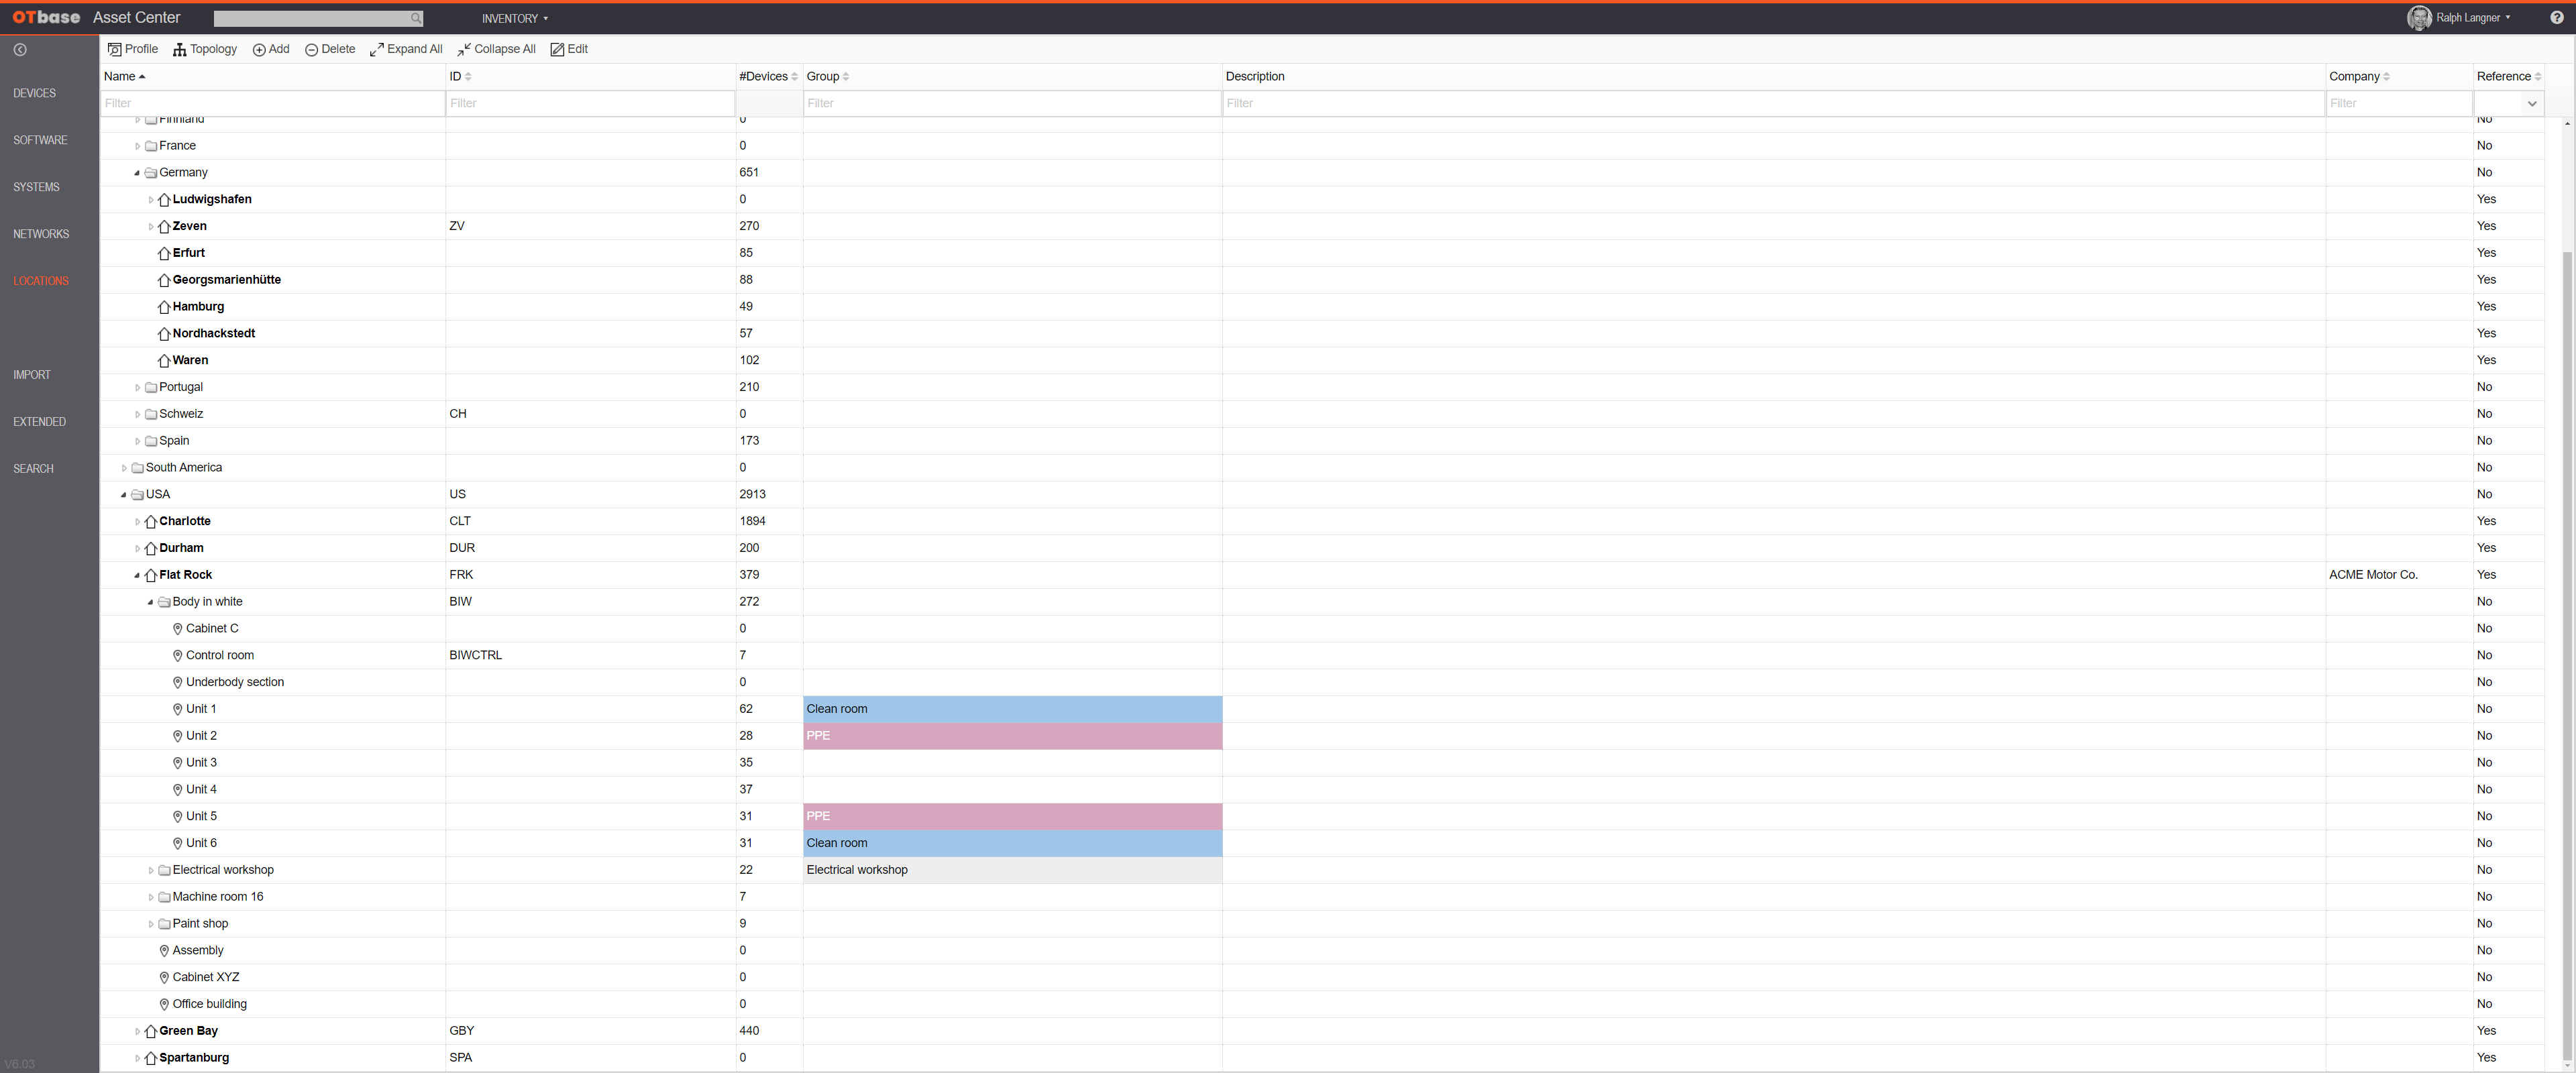This screenshot has height=1073, width=2576.
Task: Collapse the Germany tree node
Action: click(x=137, y=173)
